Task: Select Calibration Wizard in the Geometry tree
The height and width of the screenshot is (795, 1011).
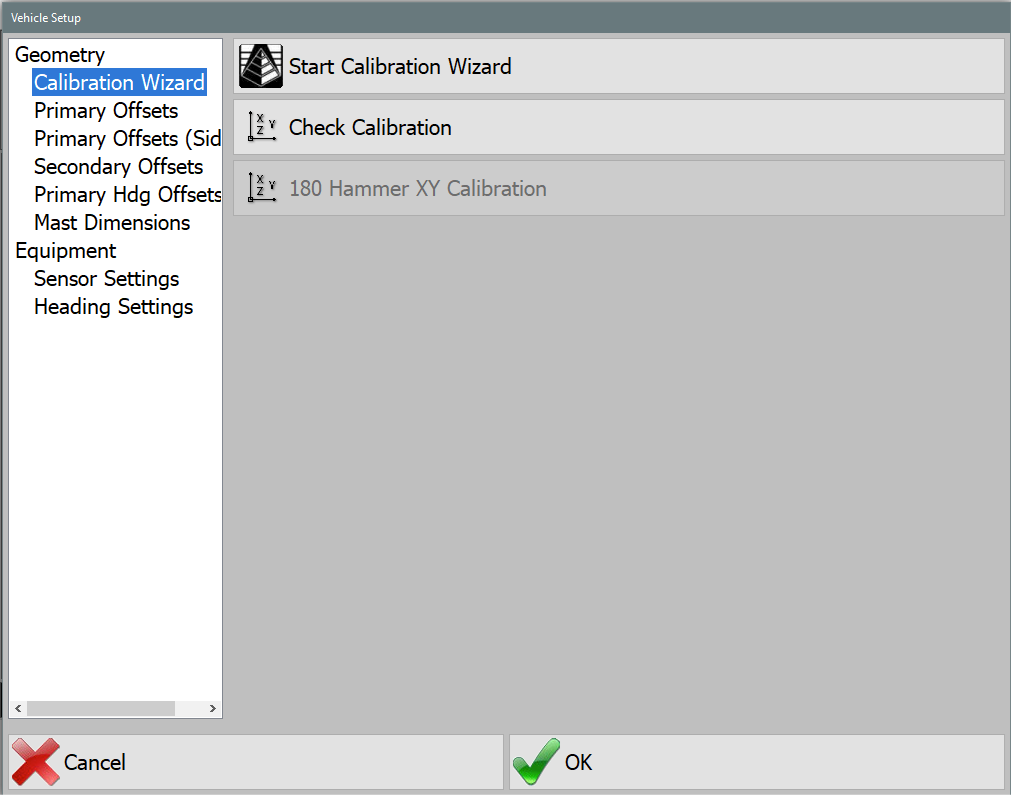Action: pos(118,82)
